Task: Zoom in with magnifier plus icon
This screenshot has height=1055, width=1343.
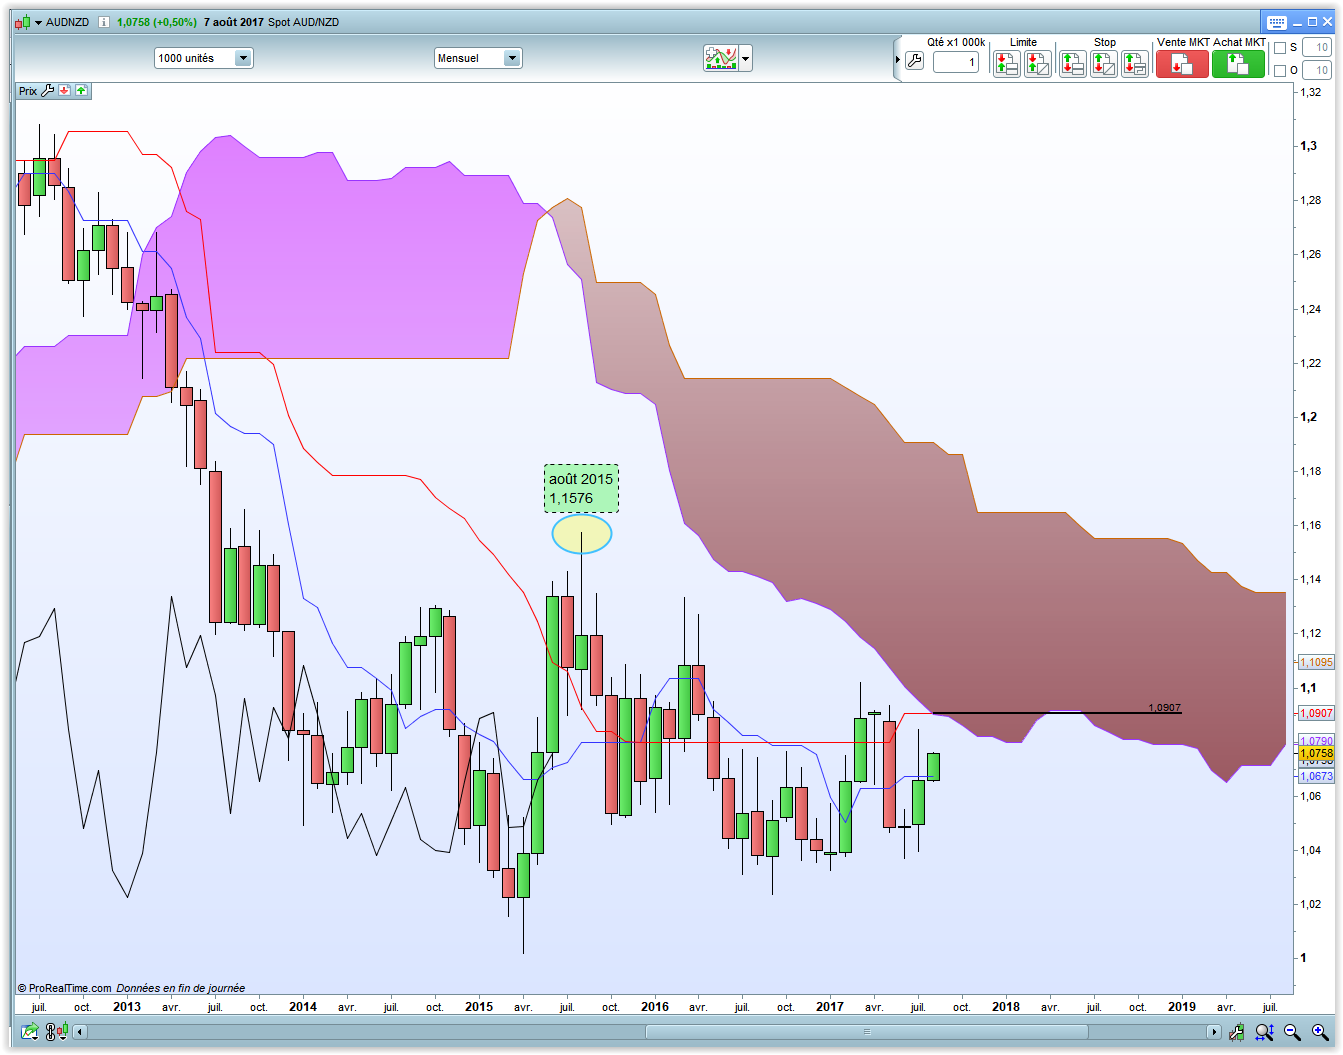Action: tap(1319, 1032)
